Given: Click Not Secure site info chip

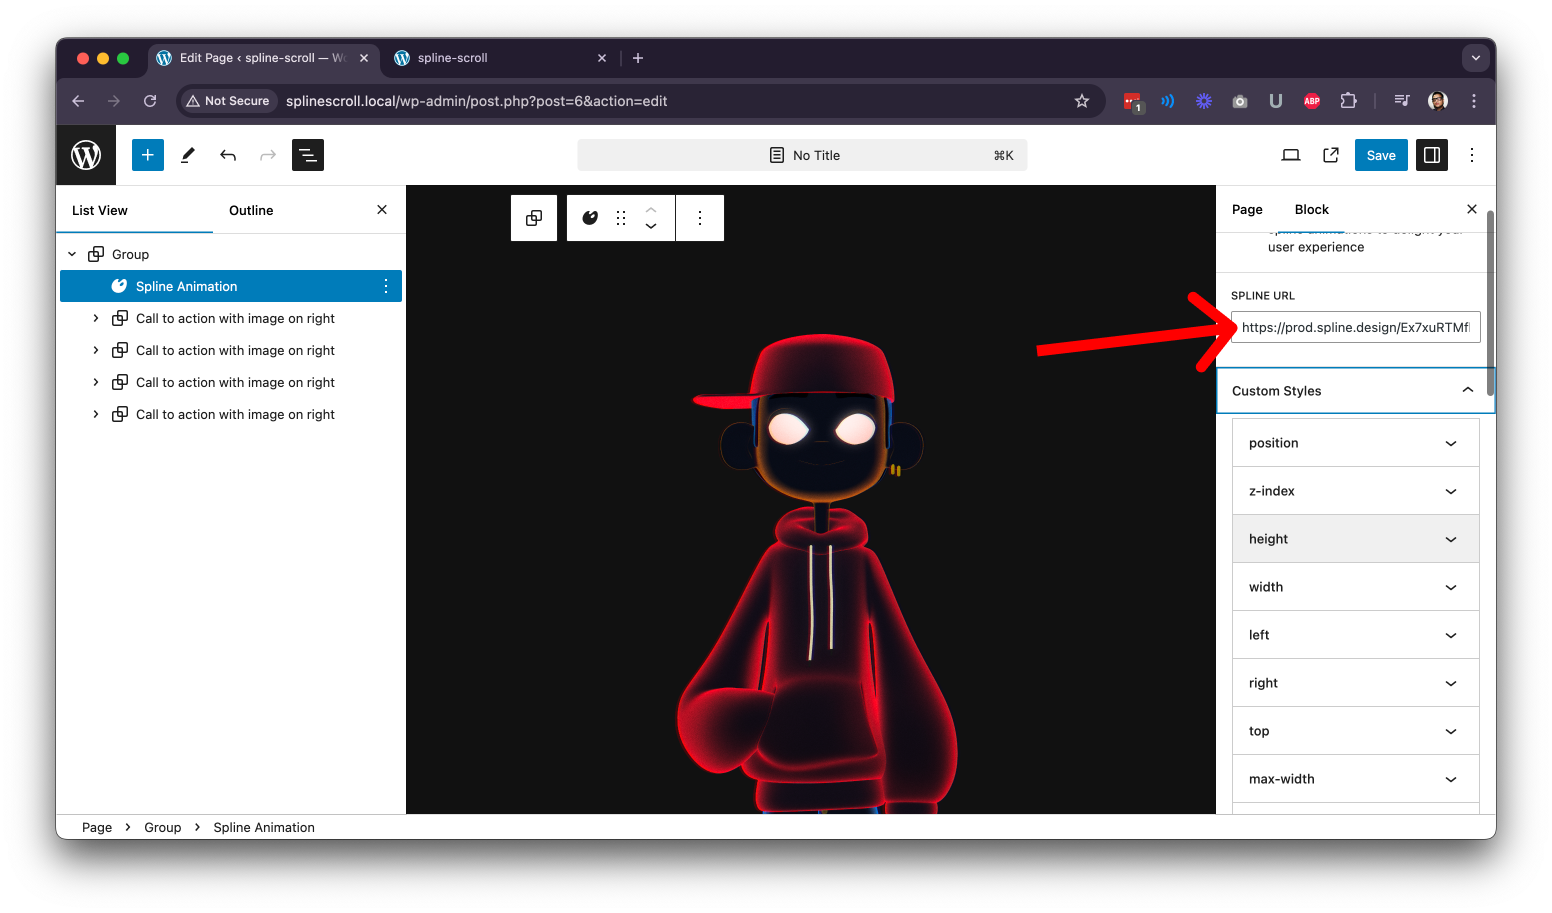Looking at the screenshot, I should [x=228, y=101].
